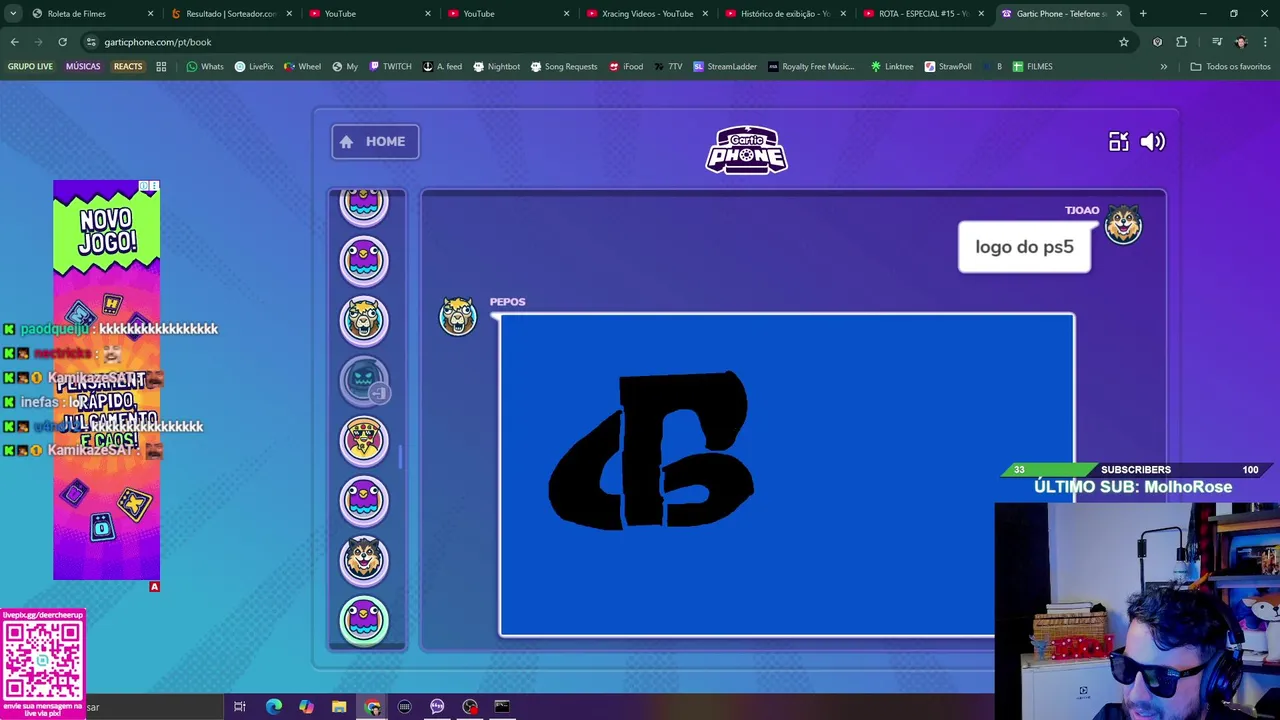Open a new browser tab
This screenshot has width=1280, height=720.
click(x=1143, y=14)
